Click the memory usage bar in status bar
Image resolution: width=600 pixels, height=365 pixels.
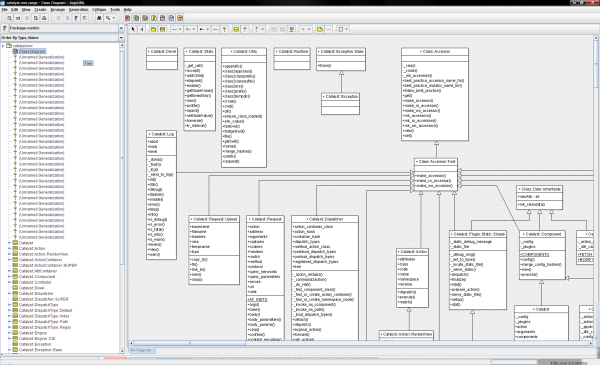[x=568, y=362]
